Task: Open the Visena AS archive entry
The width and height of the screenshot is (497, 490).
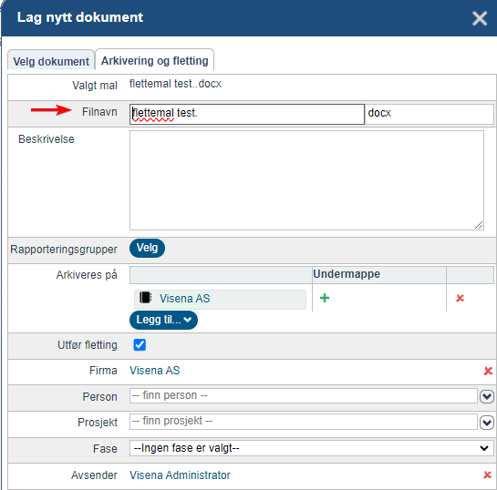Action: pos(185,298)
